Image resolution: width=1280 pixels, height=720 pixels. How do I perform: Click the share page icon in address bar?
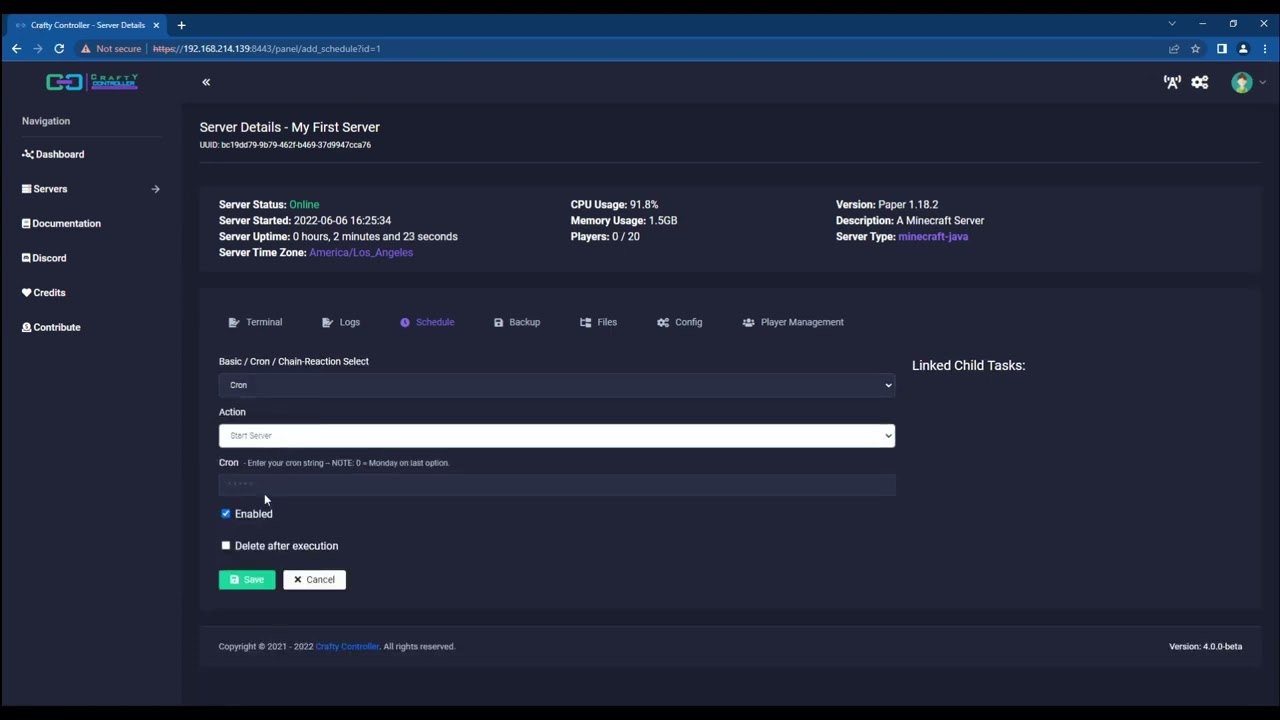click(x=1174, y=49)
